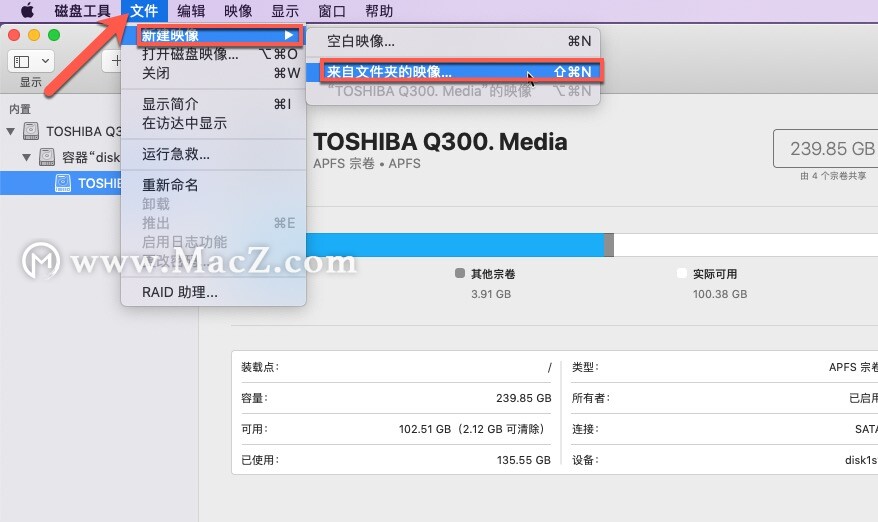The width and height of the screenshot is (878, 522).
Task: Choose 来自文件夹的映像… in the submenu
Action: pyautogui.click(x=452, y=72)
